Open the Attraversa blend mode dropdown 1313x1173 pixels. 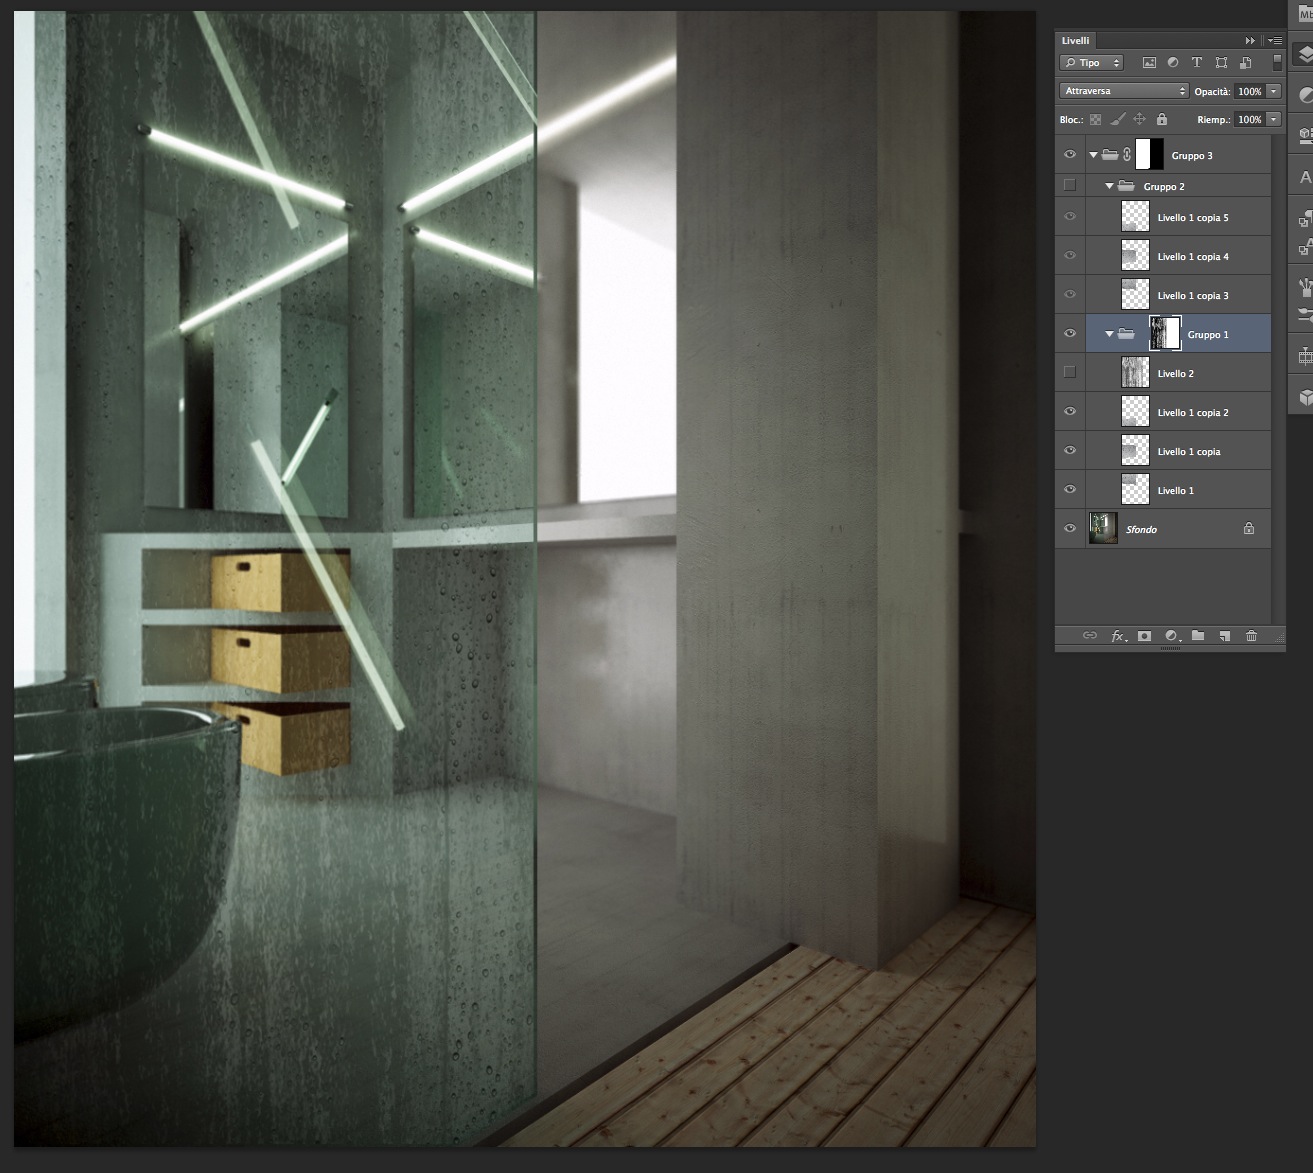pos(1124,91)
